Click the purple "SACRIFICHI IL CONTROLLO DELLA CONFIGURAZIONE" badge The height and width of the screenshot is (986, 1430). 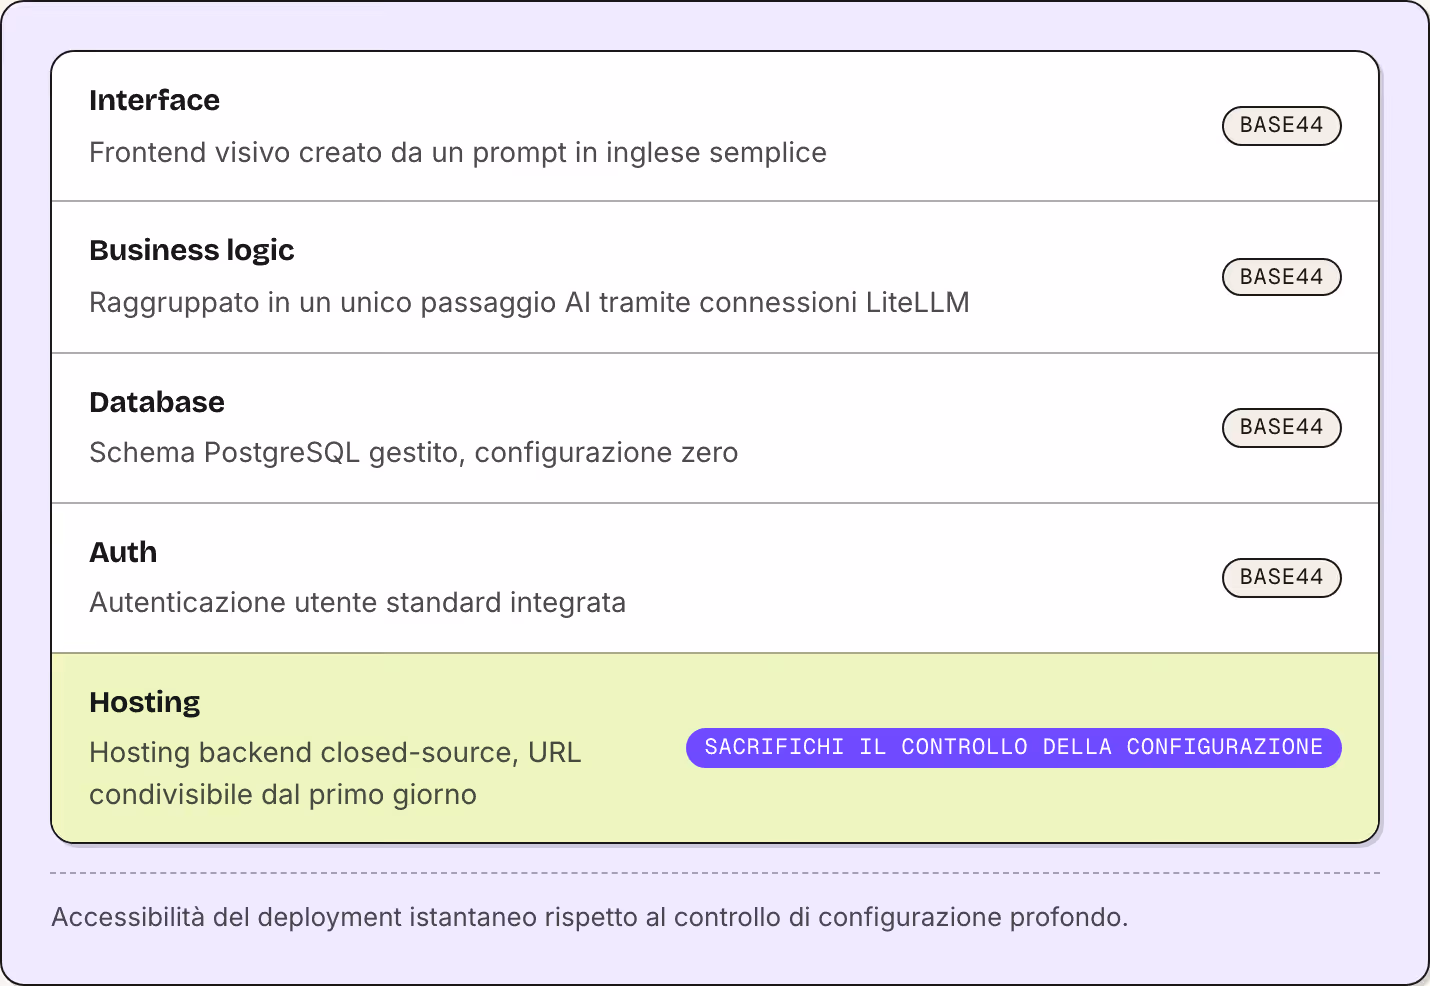pyautogui.click(x=1013, y=747)
